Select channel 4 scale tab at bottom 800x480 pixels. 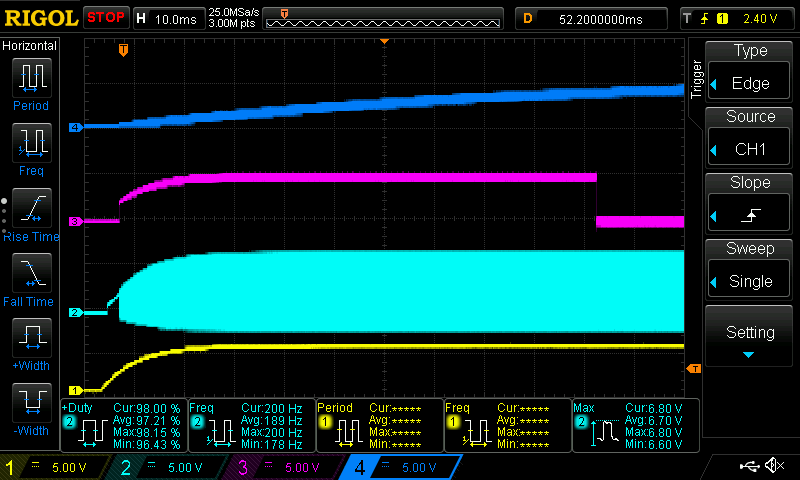coord(402,467)
